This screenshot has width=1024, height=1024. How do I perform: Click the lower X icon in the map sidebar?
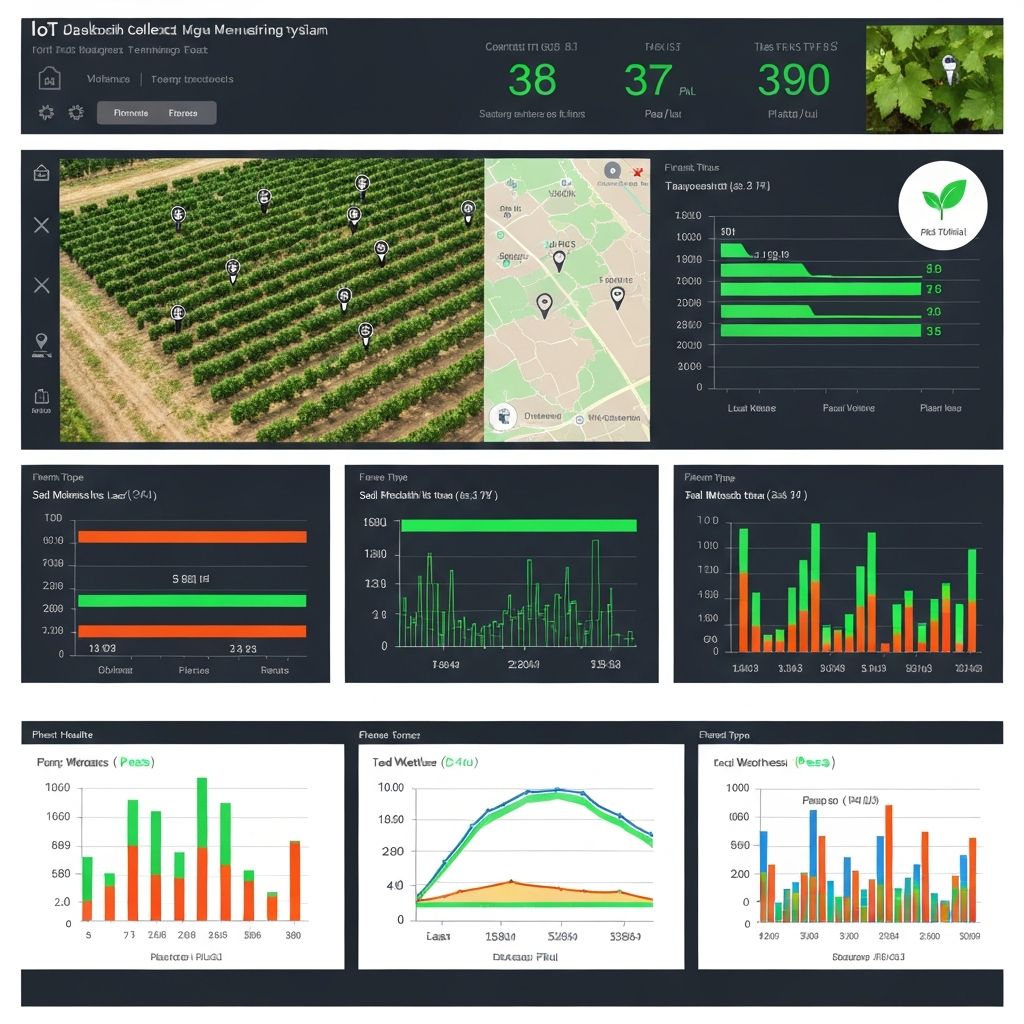pyautogui.click(x=41, y=286)
